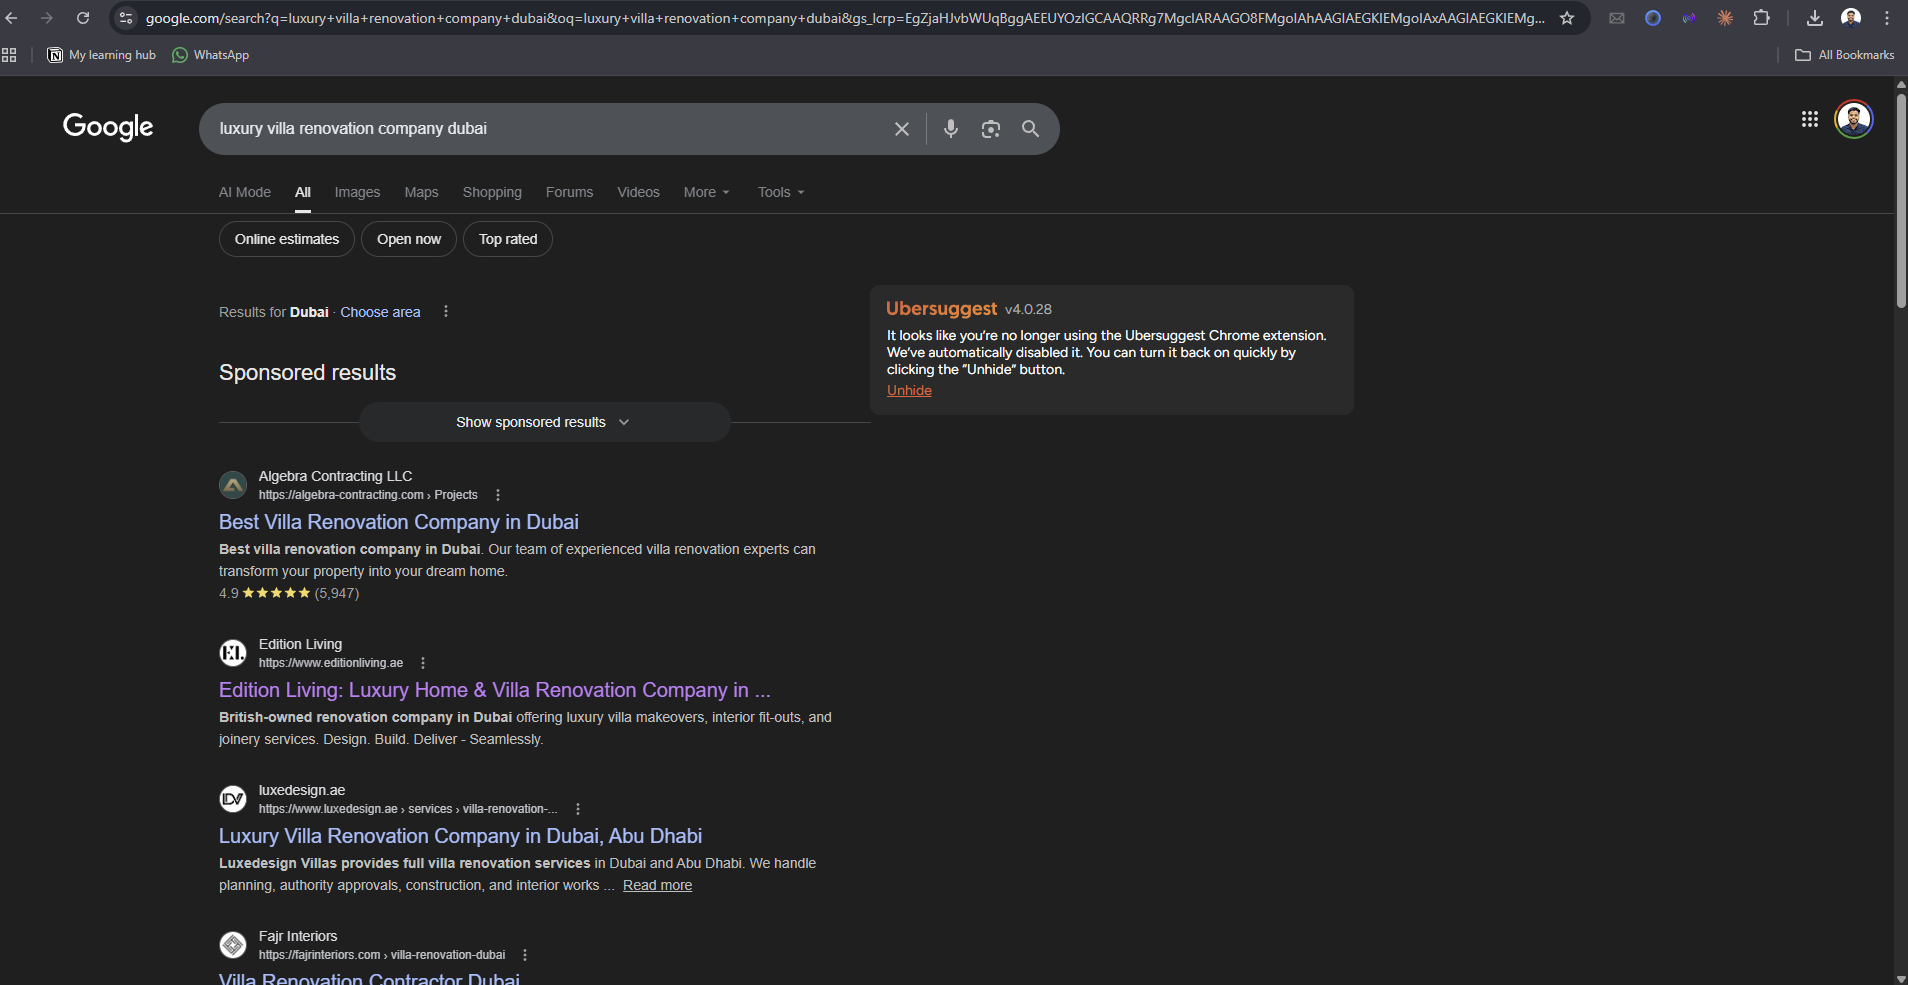This screenshot has width=1908, height=985.
Task: Open Google apps grid icon
Action: click(x=1810, y=119)
